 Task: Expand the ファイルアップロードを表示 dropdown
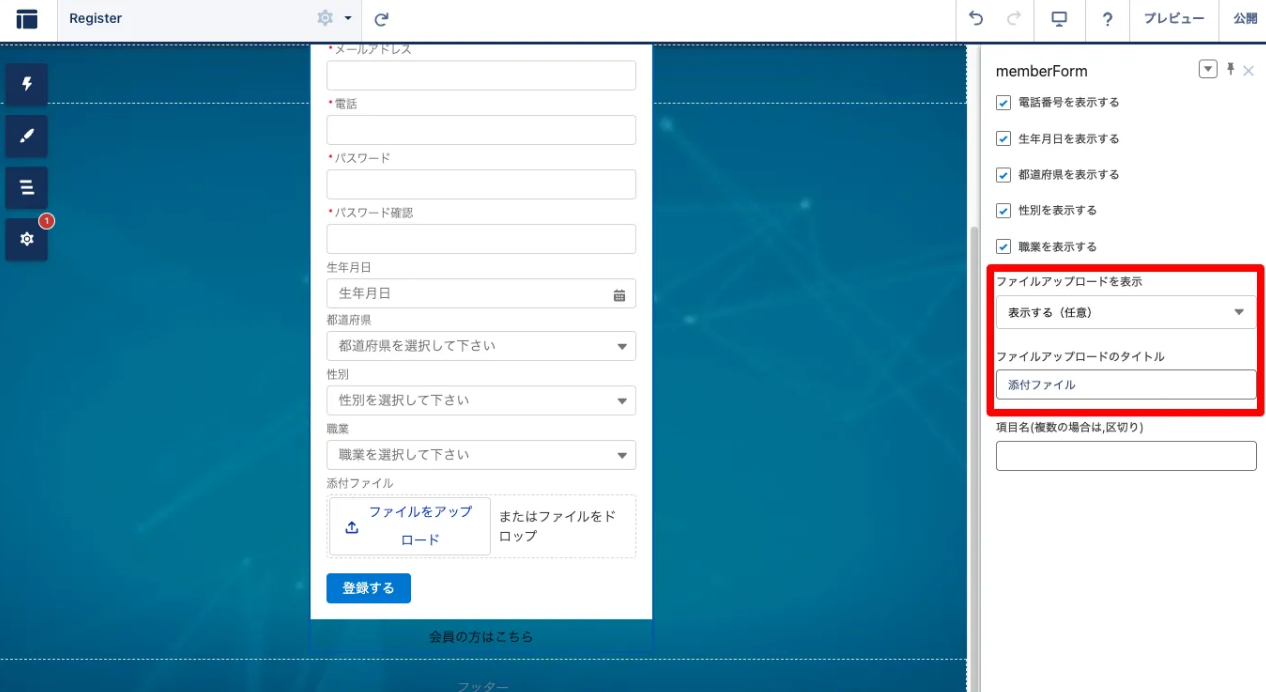(x=1126, y=312)
